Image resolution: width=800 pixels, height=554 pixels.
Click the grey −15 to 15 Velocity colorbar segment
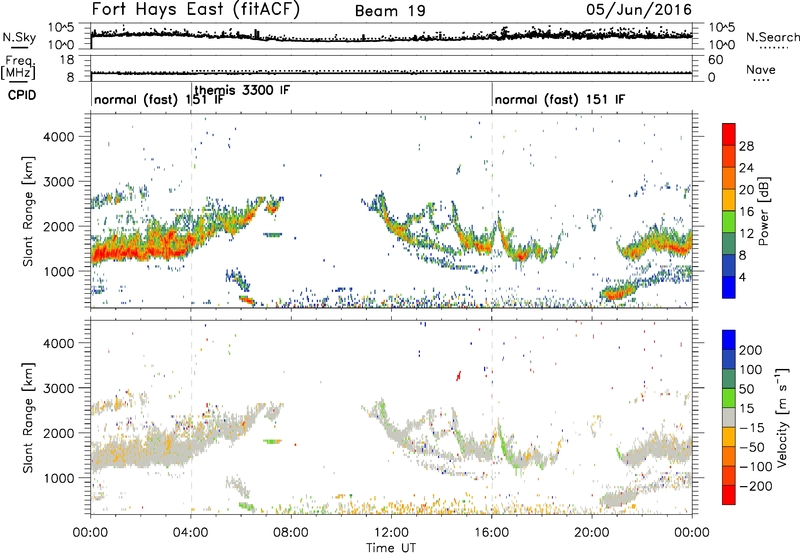tap(729, 418)
